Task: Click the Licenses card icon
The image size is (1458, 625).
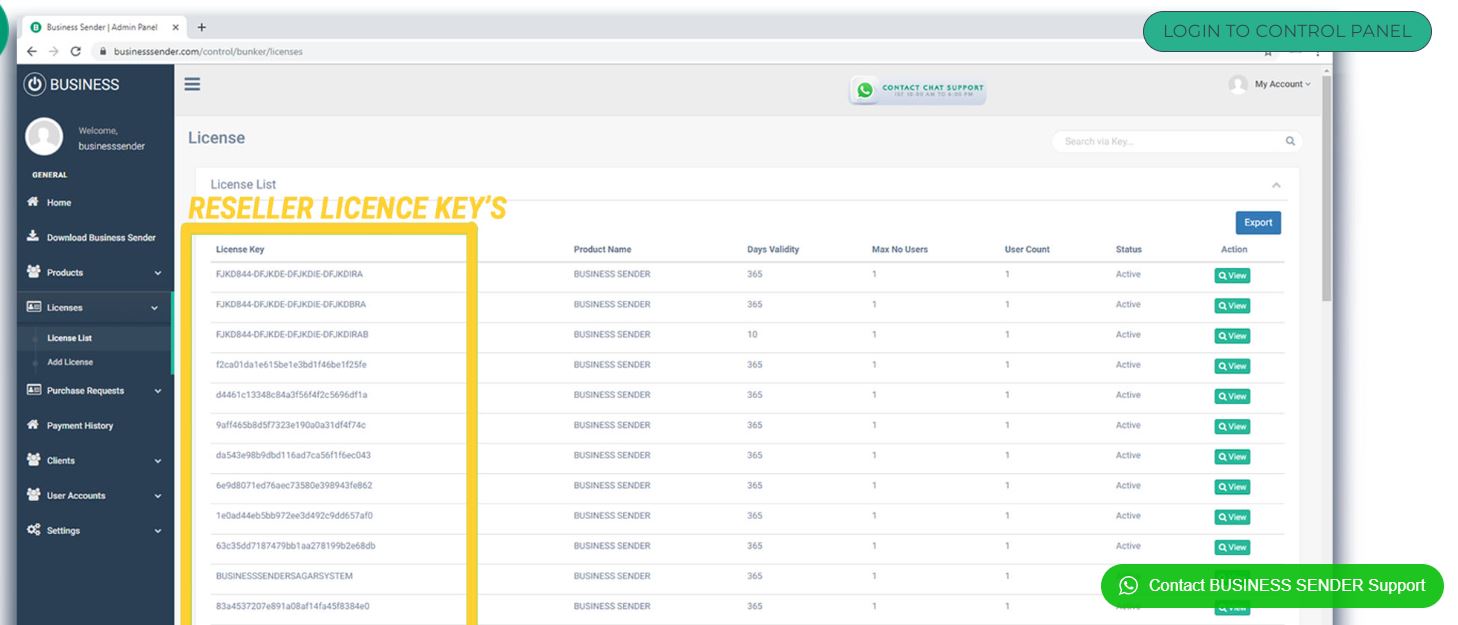Action: click(33, 307)
